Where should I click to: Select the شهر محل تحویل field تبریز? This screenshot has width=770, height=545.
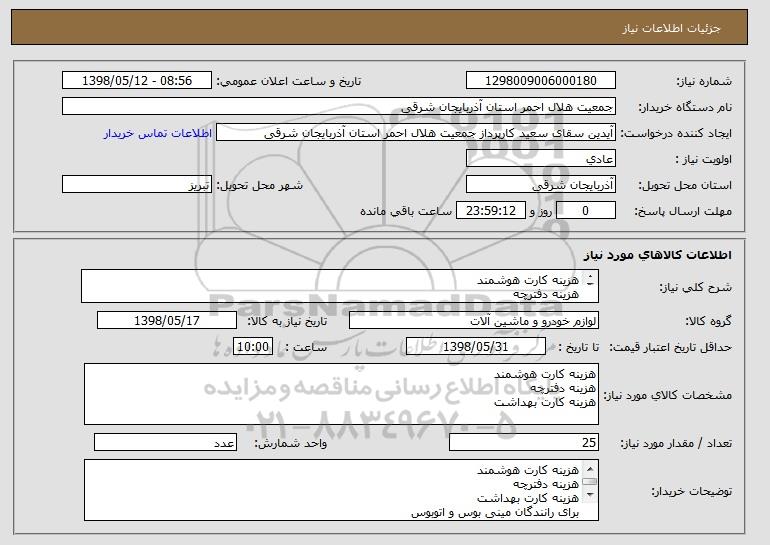tap(137, 185)
